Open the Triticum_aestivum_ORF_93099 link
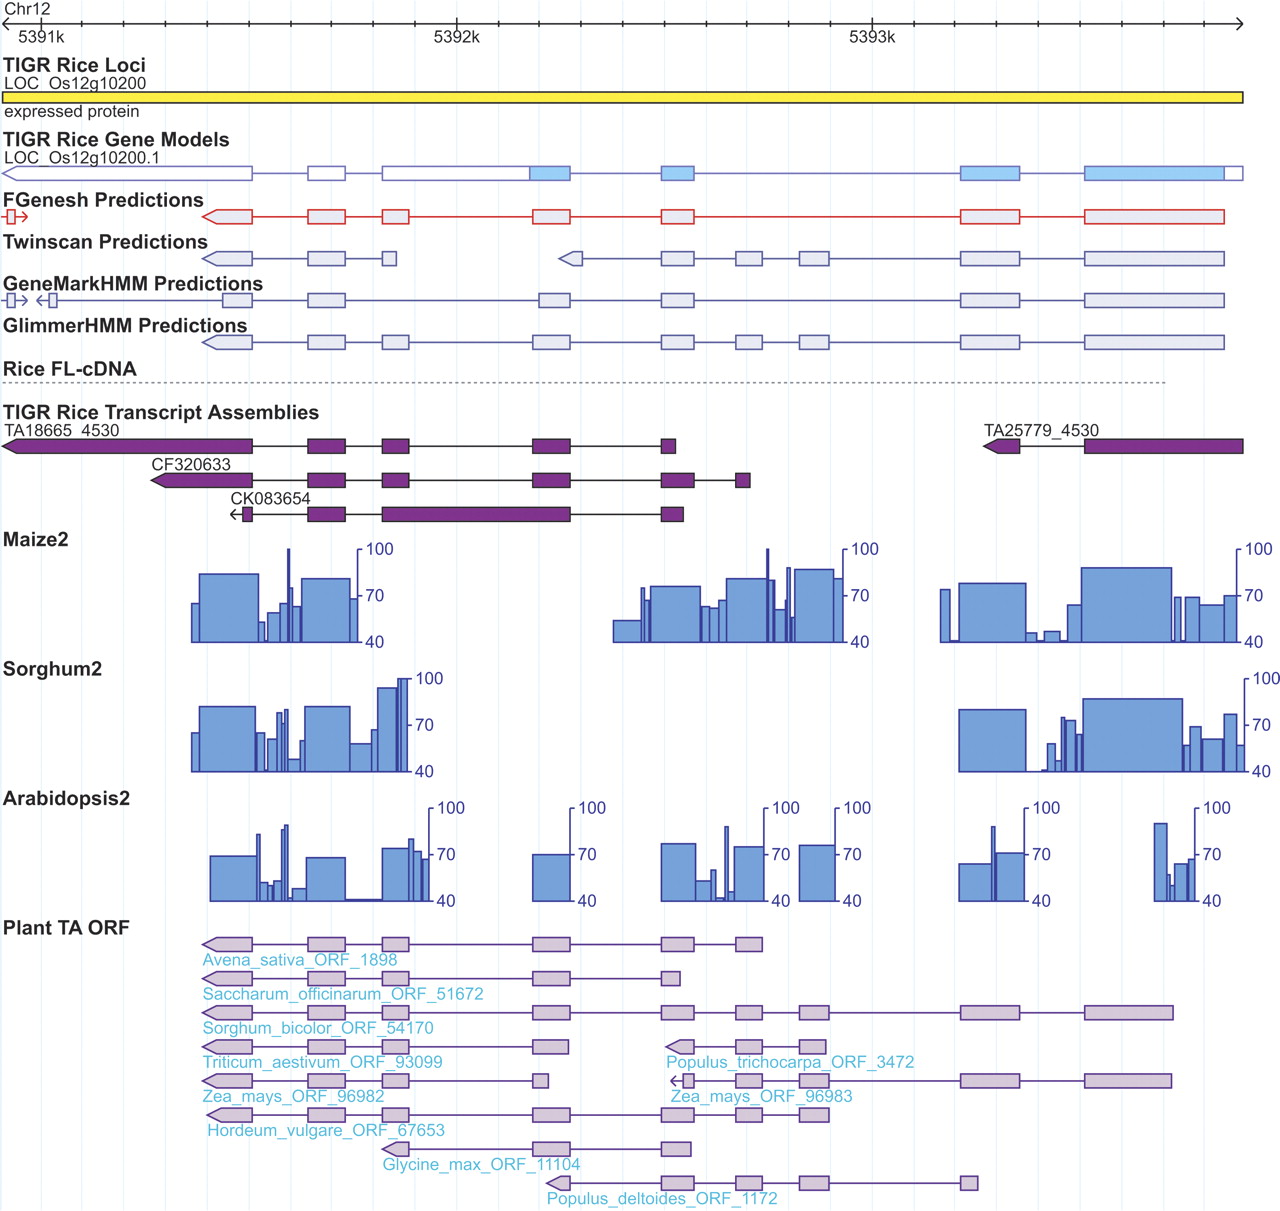1280x1211 pixels. (x=322, y=1062)
